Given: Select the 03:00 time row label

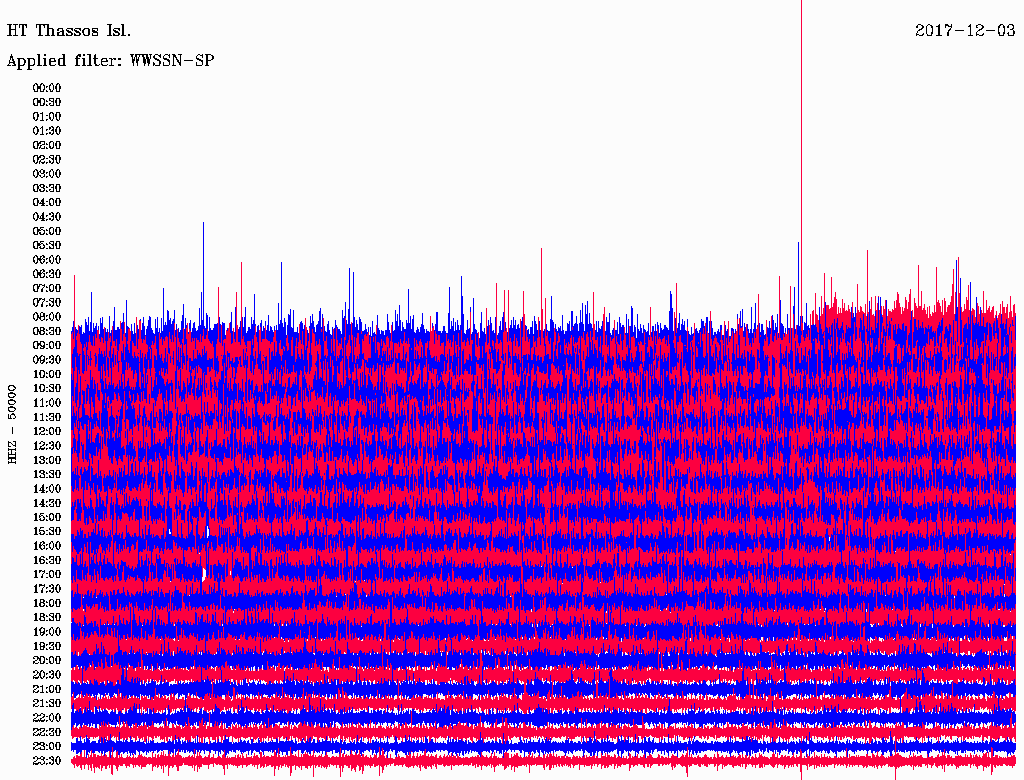Looking at the screenshot, I should click(47, 174).
